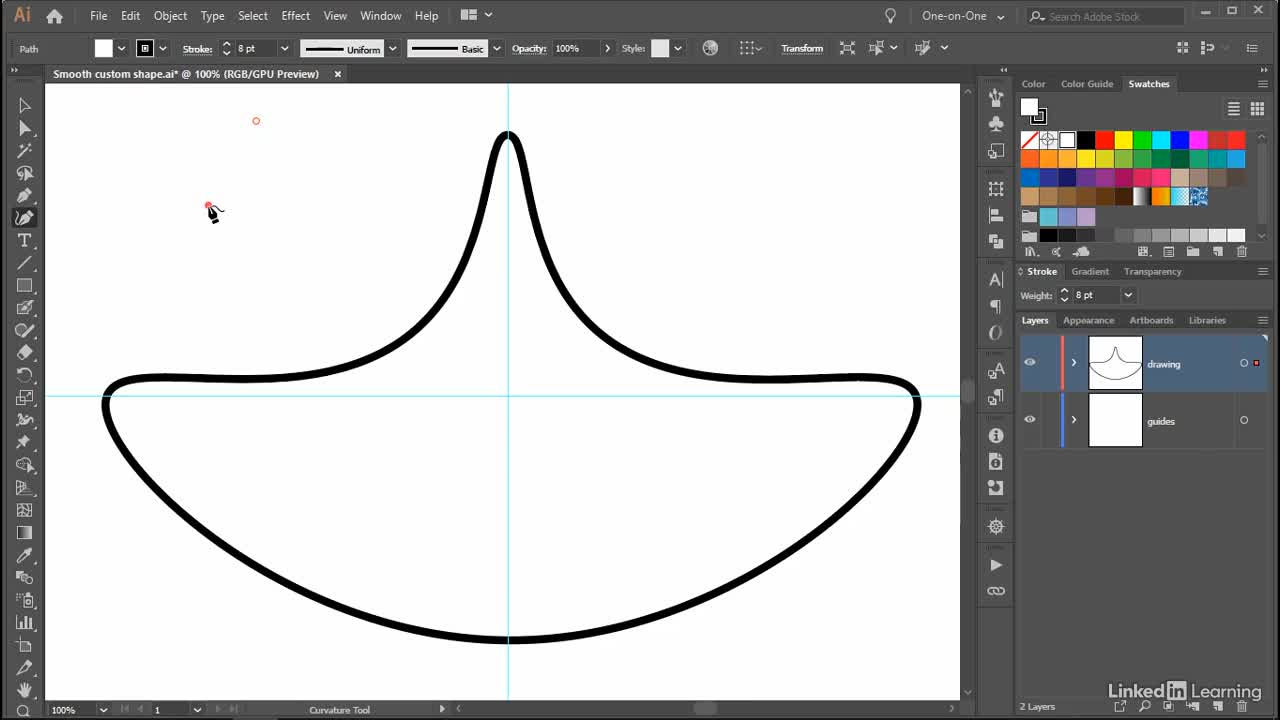The width and height of the screenshot is (1280, 720).
Task: Select the black color swatch
Action: 1086,140
